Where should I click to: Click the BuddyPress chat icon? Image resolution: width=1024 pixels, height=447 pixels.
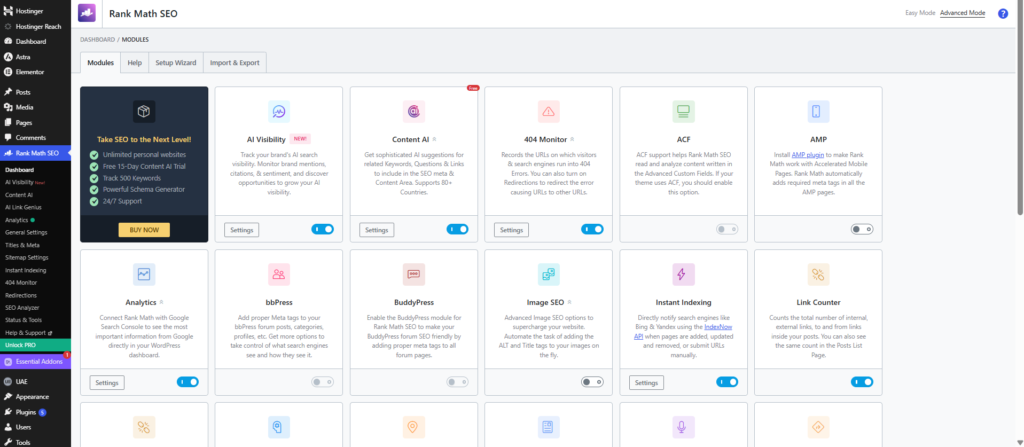[x=413, y=274]
